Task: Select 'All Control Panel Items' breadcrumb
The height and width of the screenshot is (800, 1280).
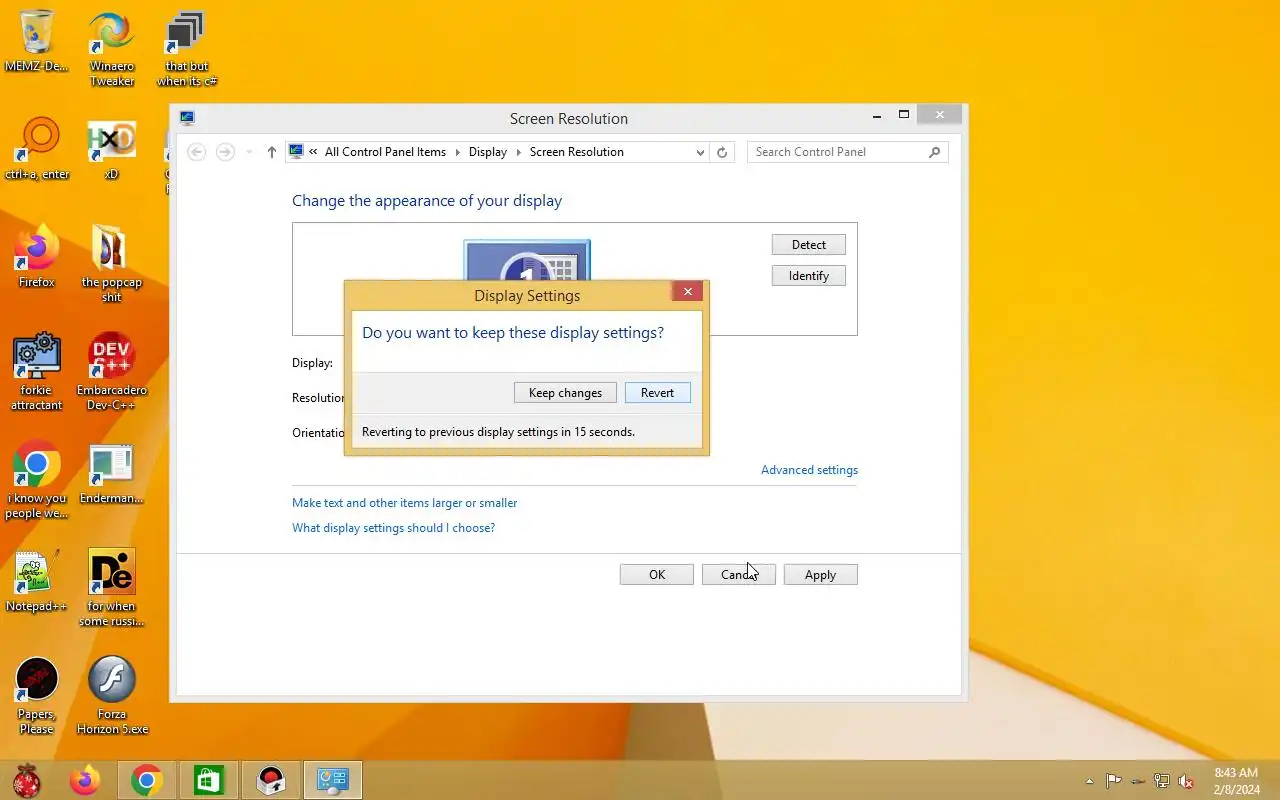Action: point(385,152)
